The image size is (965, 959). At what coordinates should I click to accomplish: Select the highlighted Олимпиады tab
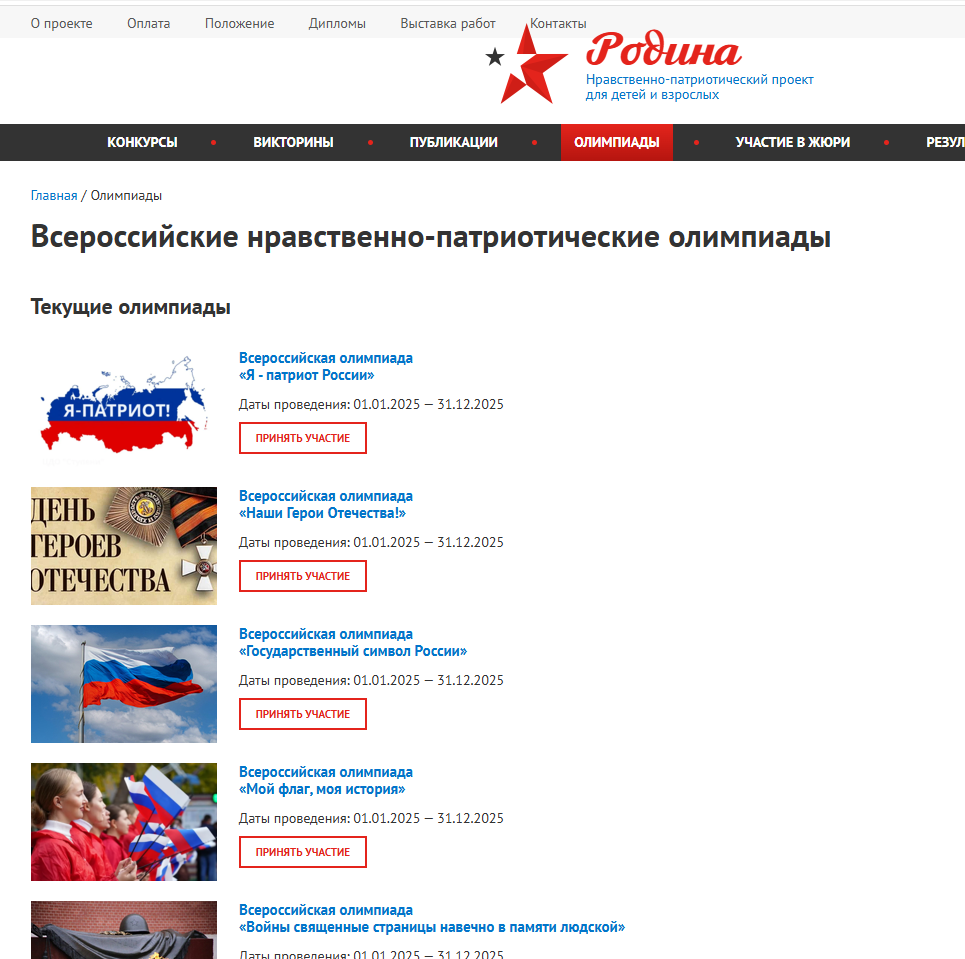click(617, 142)
